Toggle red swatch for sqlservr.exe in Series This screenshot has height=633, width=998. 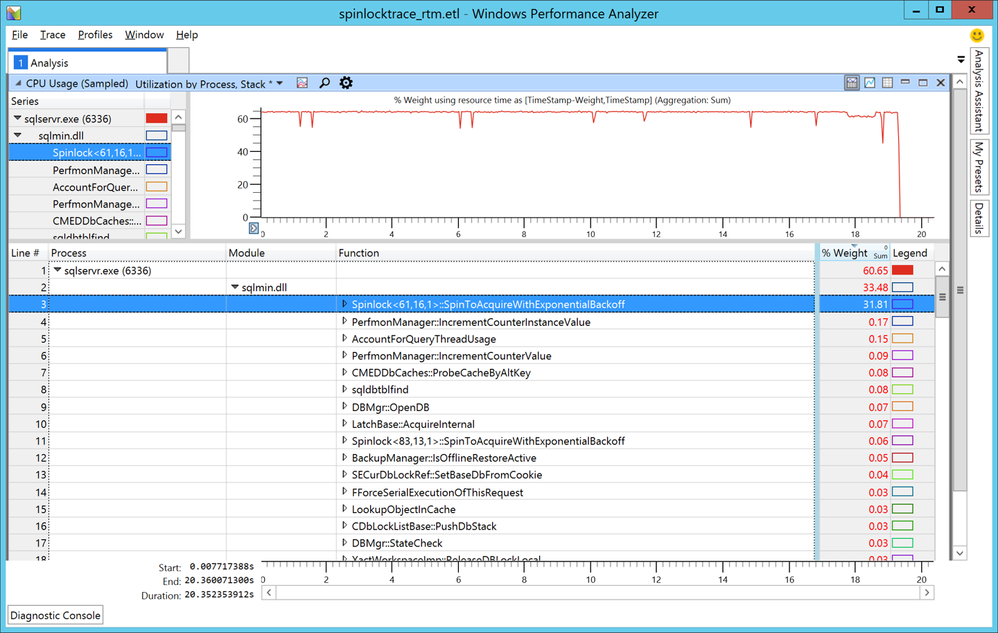click(157, 118)
